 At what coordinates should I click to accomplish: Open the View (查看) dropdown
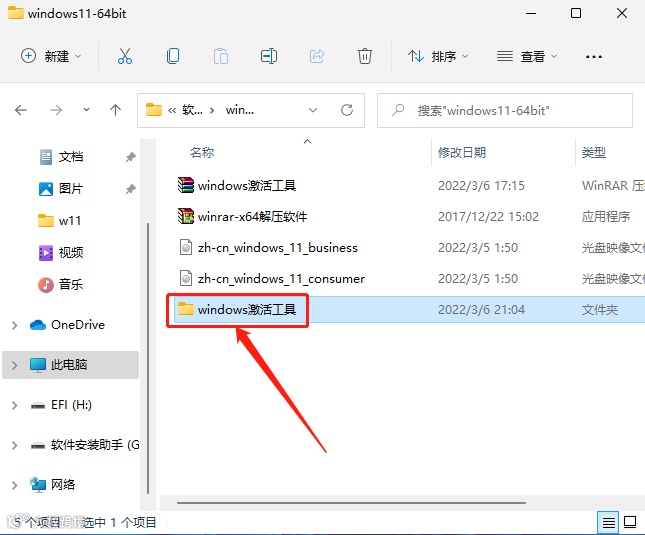(527, 56)
